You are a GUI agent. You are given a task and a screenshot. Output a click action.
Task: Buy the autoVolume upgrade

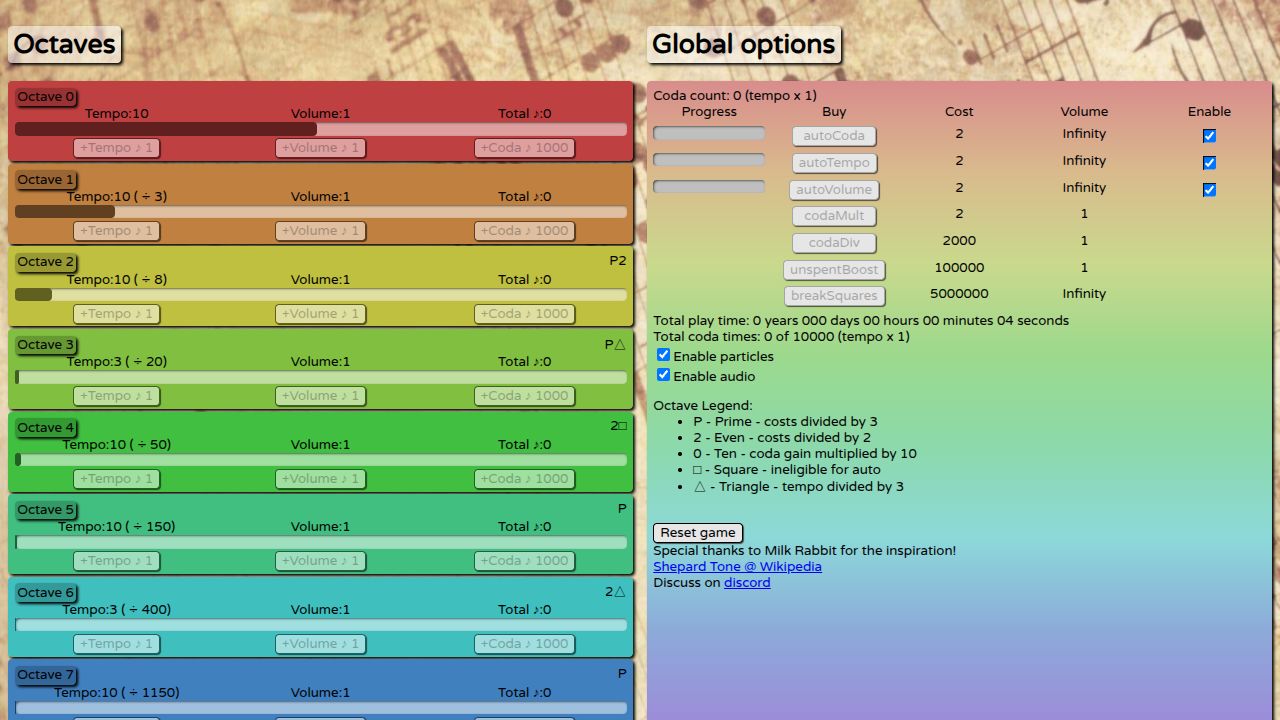(834, 190)
